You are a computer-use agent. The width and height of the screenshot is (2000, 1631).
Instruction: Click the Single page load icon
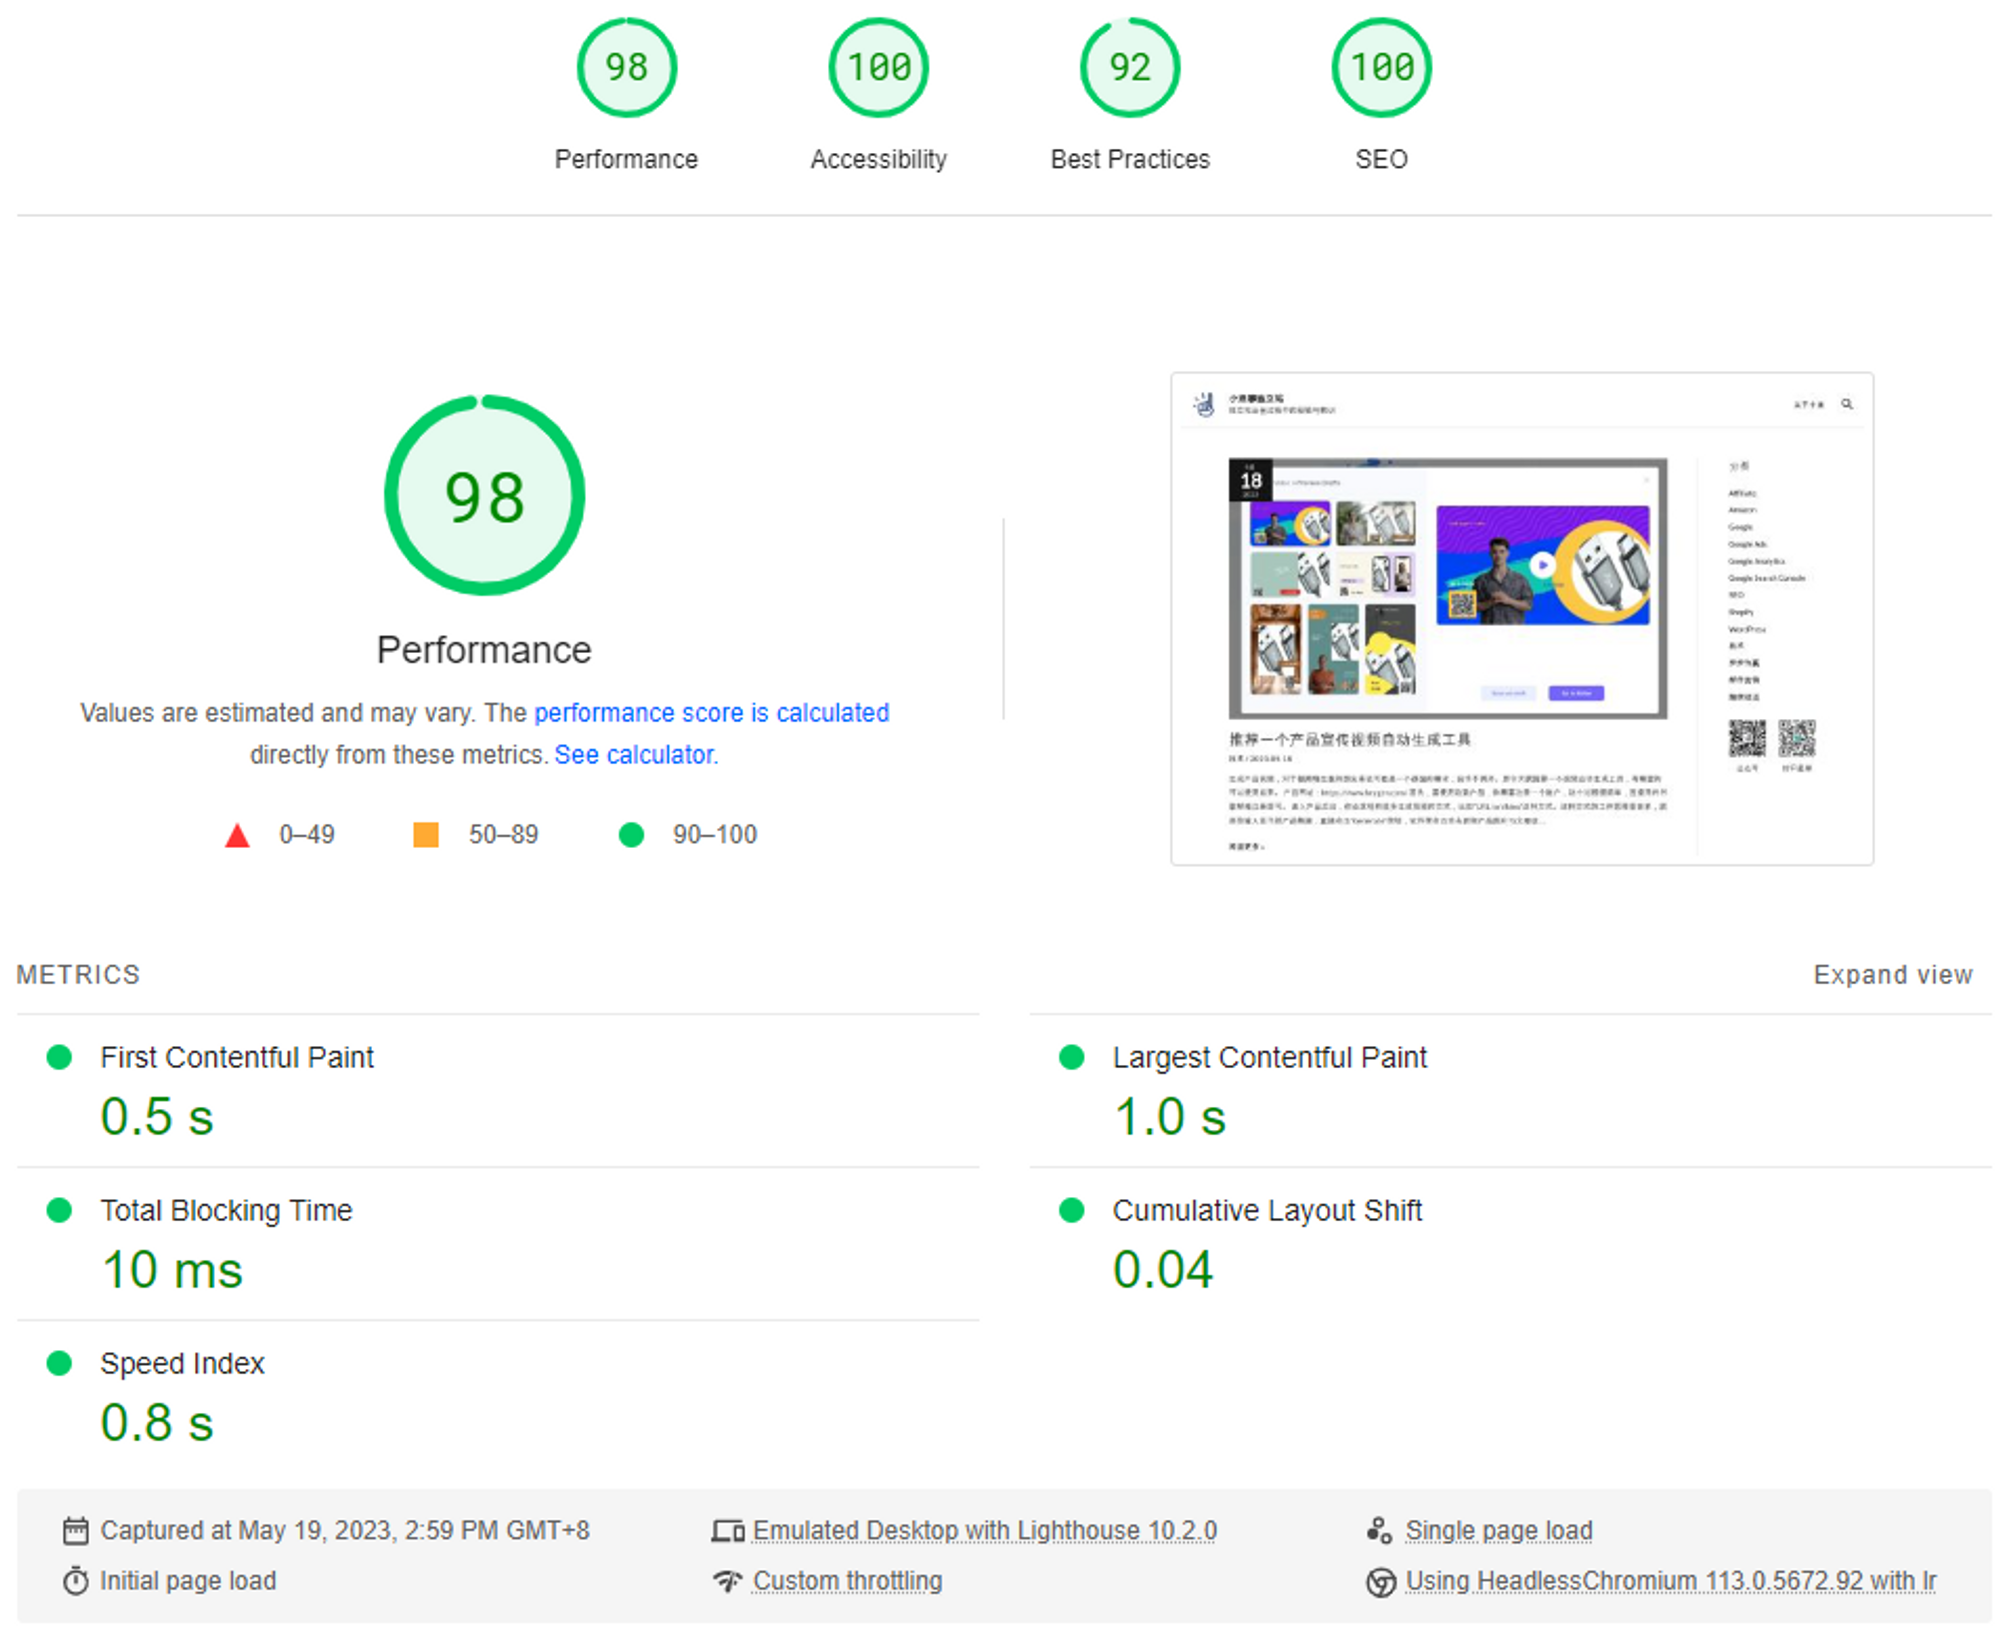(x=1379, y=1531)
